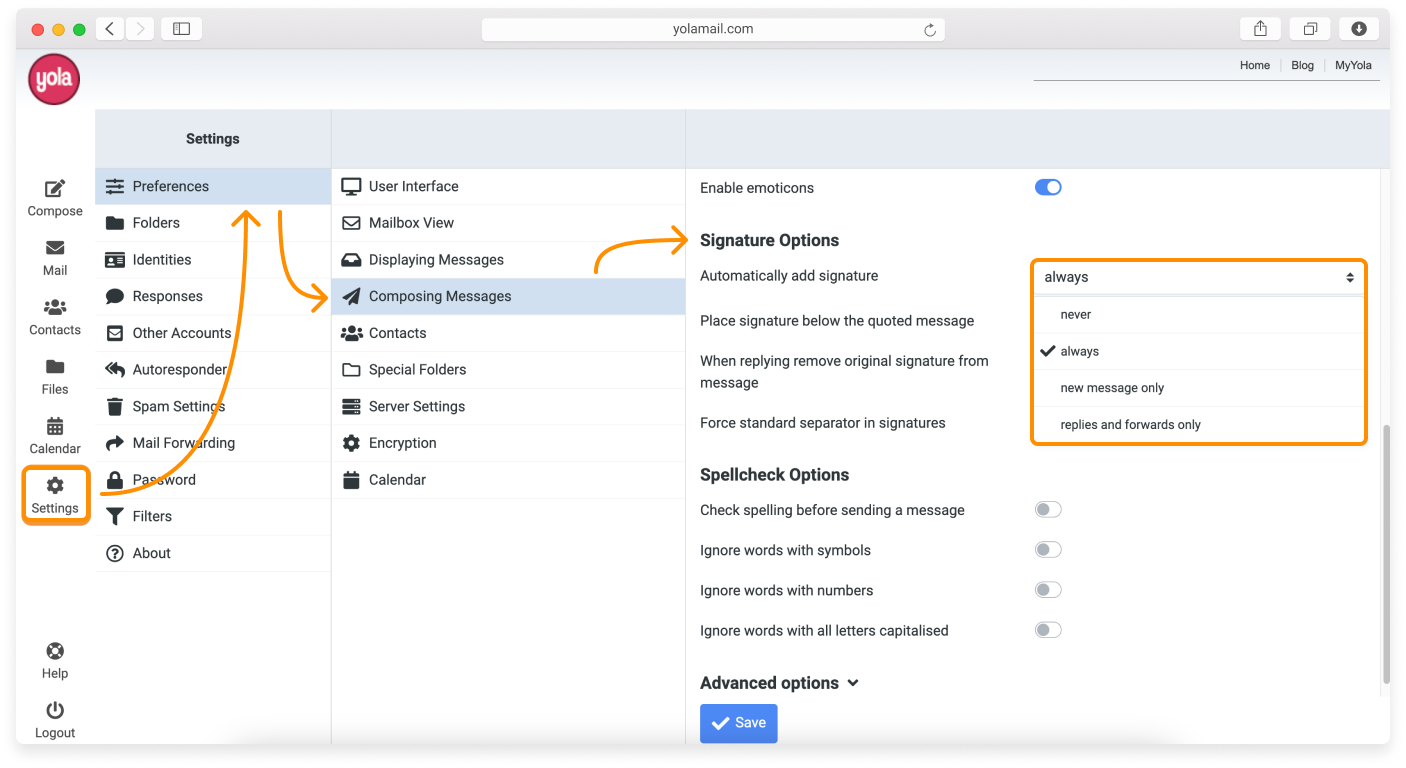The height and width of the screenshot is (768, 1406).
Task: Select Mailbox View settings section
Action: (x=411, y=223)
